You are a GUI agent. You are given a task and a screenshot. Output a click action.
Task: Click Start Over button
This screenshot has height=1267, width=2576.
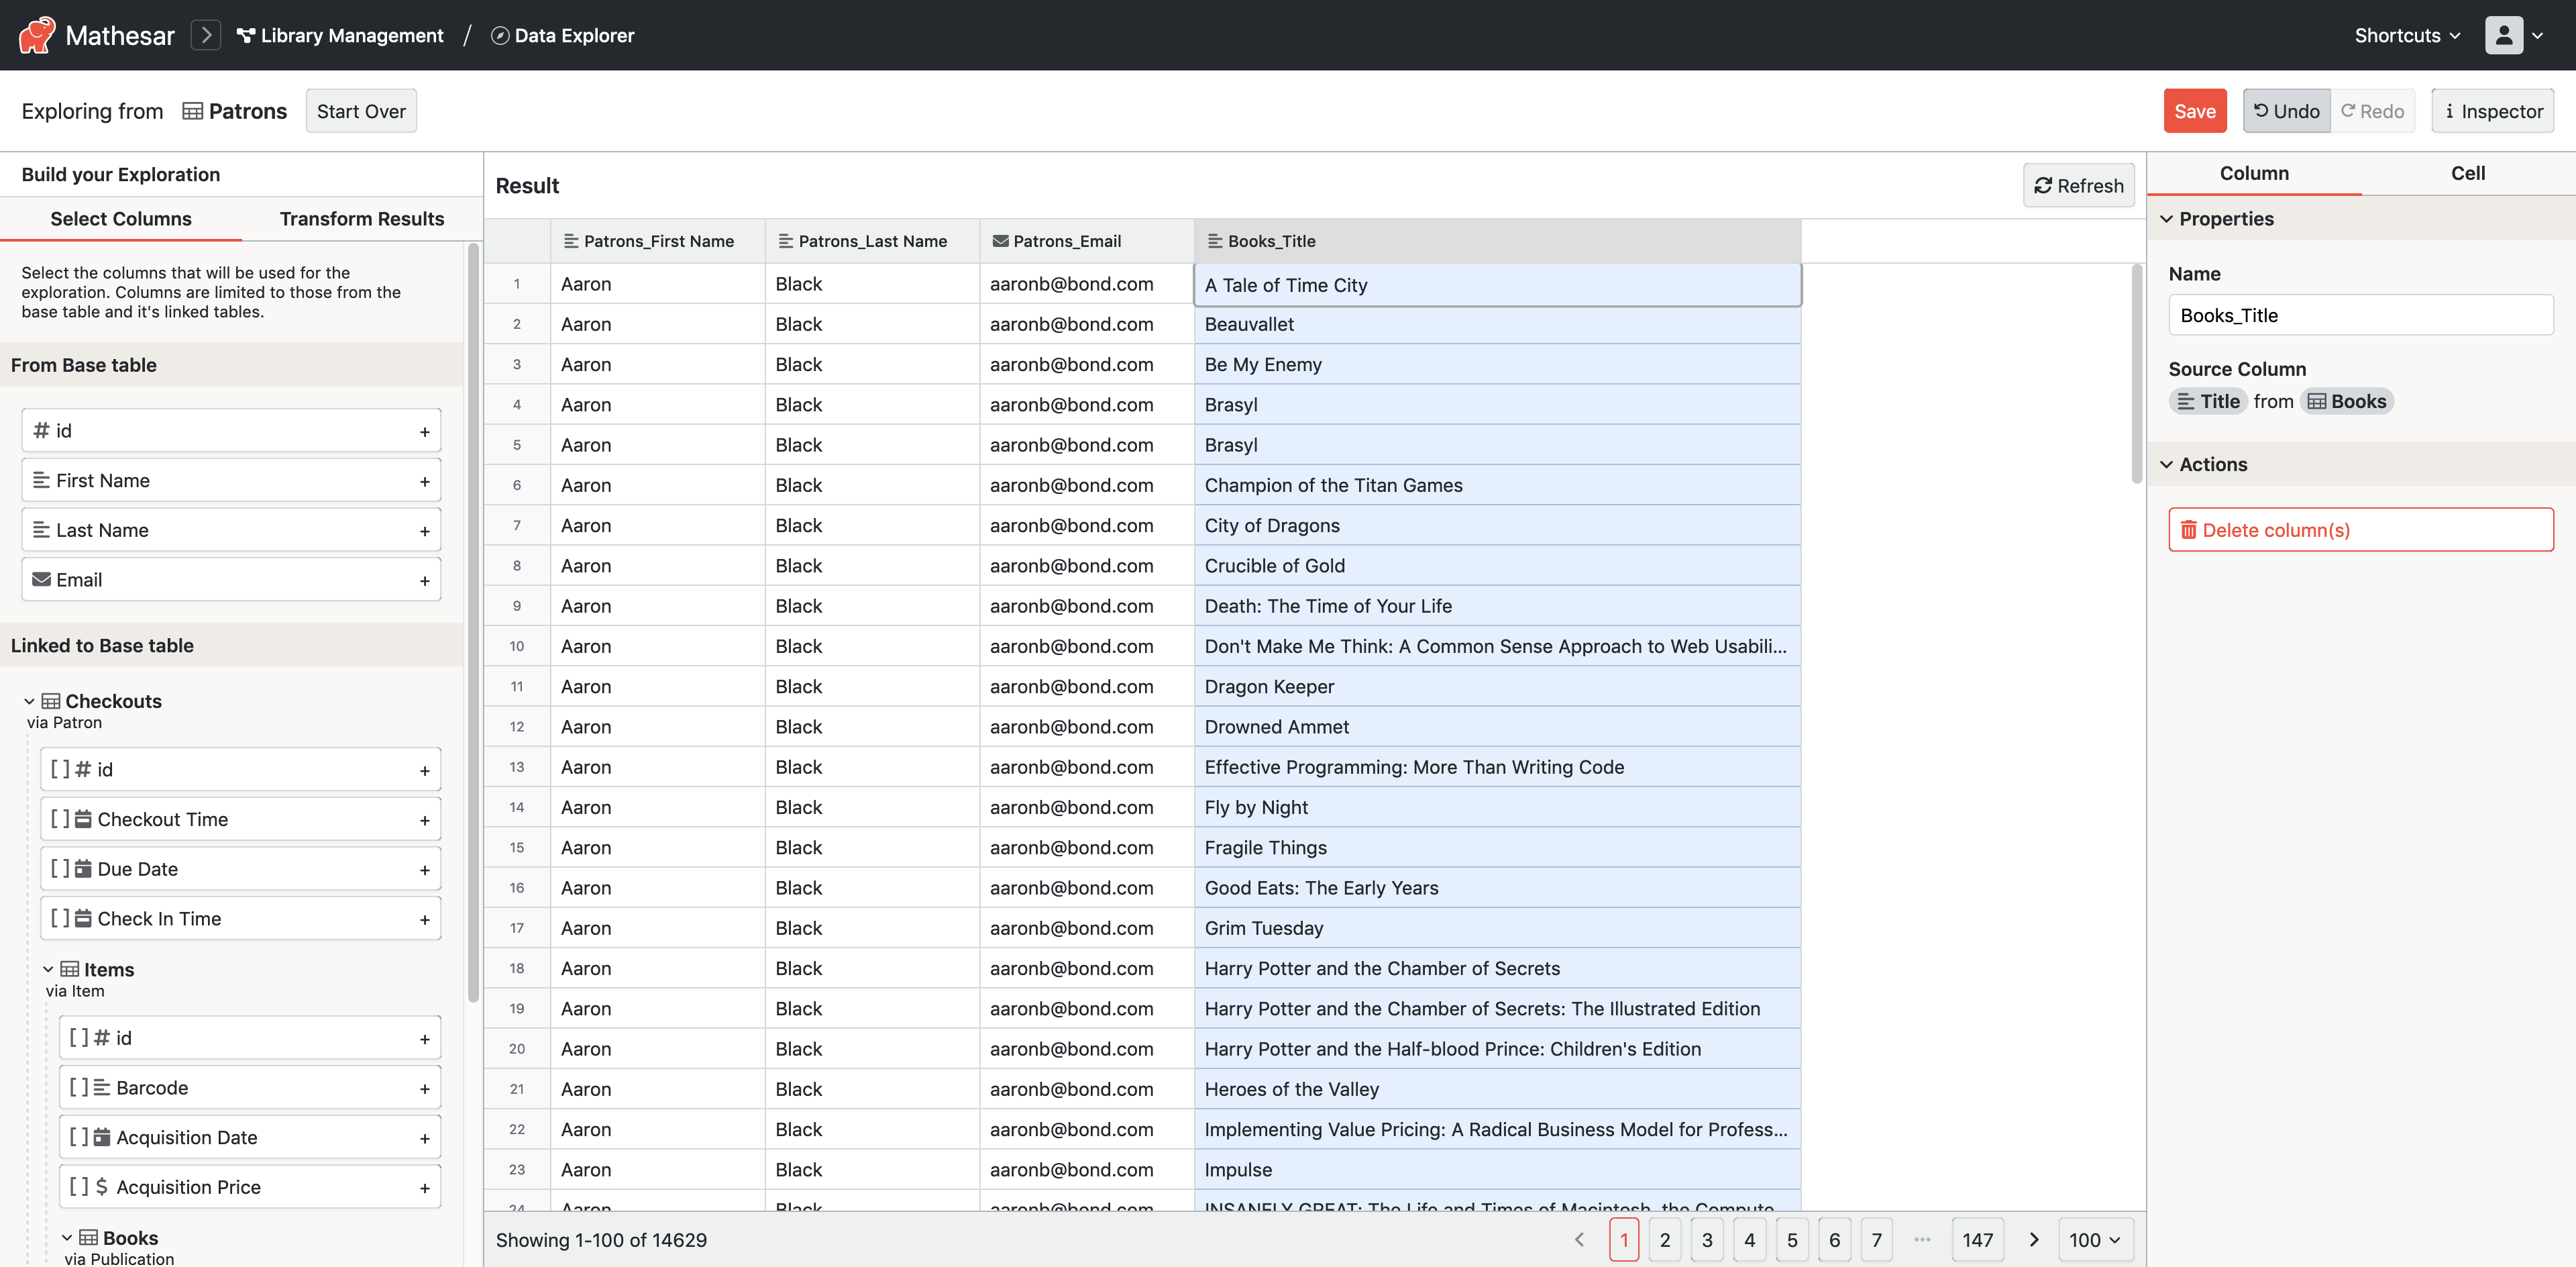pos(361,111)
